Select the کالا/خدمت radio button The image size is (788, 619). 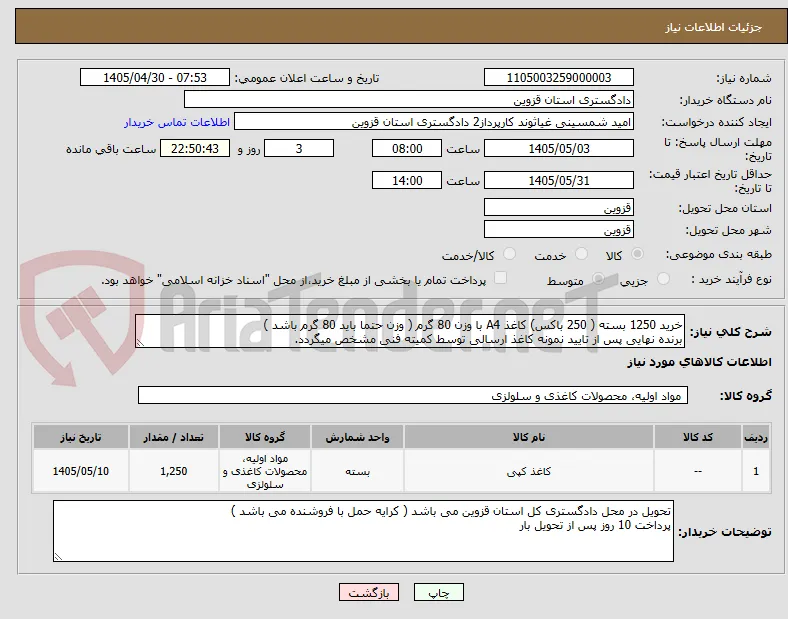pos(510,254)
